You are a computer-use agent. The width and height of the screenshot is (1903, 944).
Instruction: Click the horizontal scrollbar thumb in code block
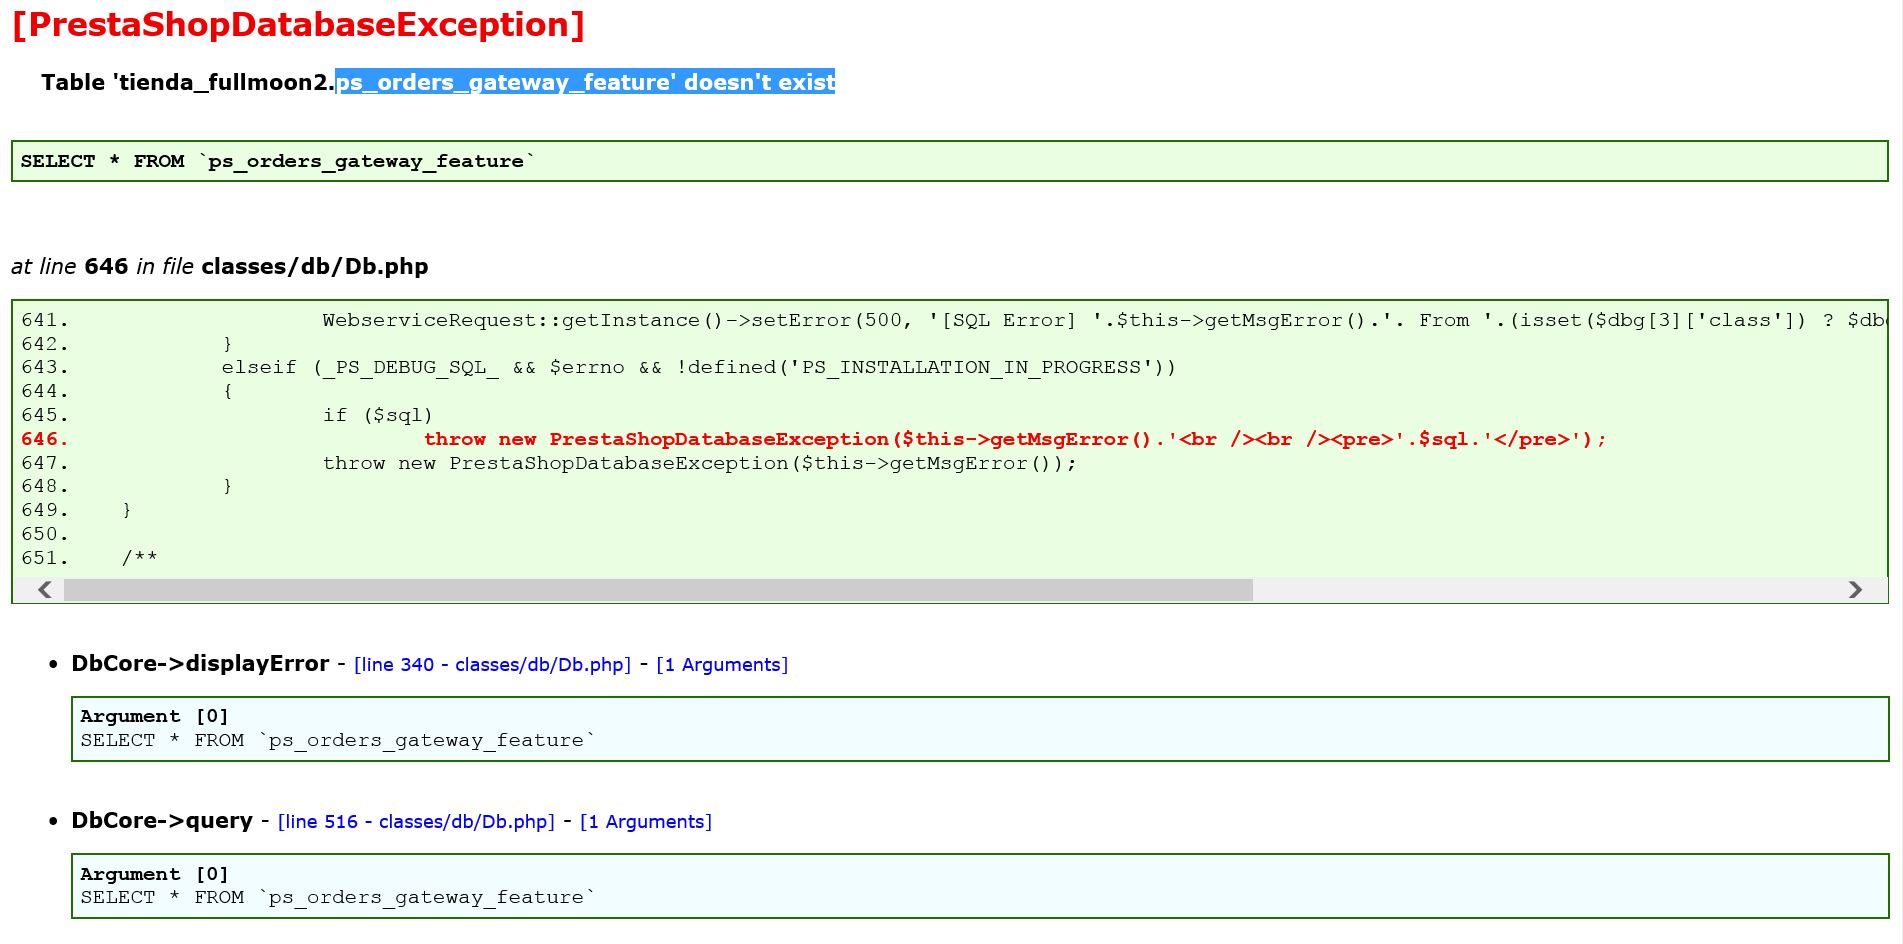click(658, 590)
